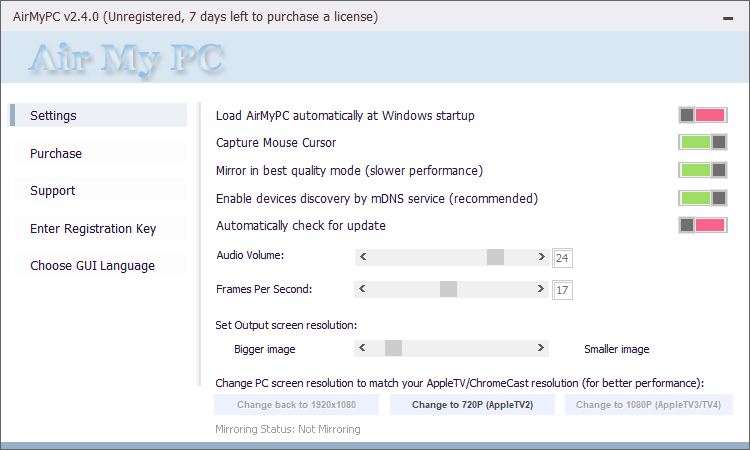Disable the Capture Mouse Cursor switch
This screenshot has height=450, width=750.
(703, 142)
